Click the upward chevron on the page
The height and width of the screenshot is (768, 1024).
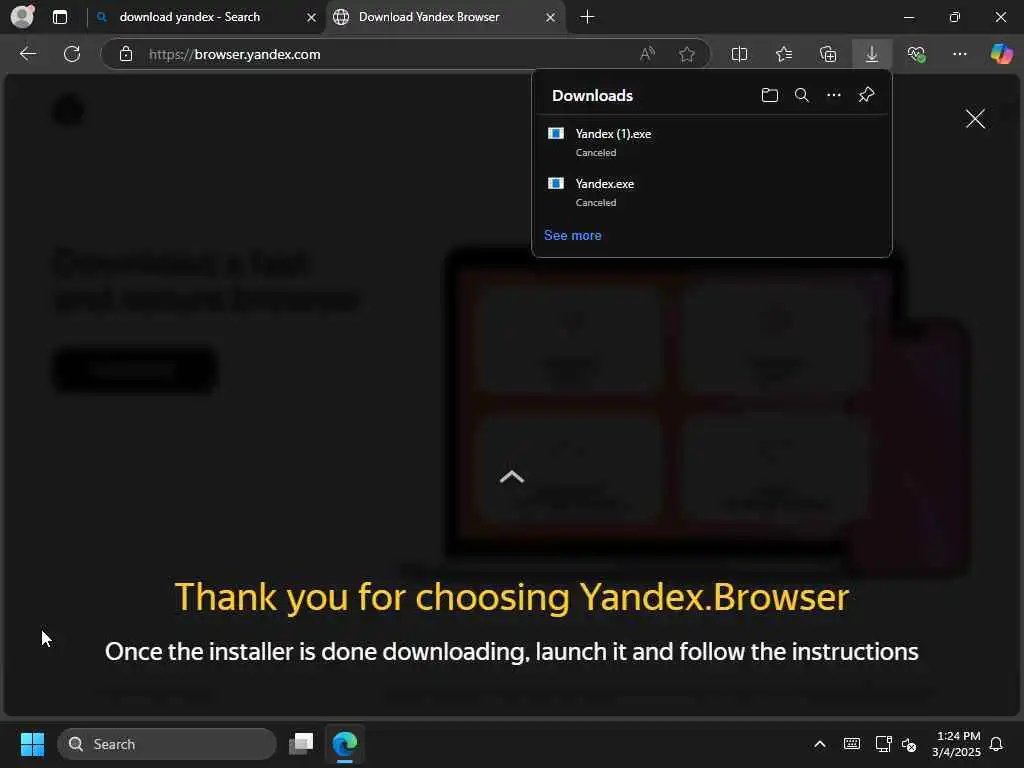point(511,477)
